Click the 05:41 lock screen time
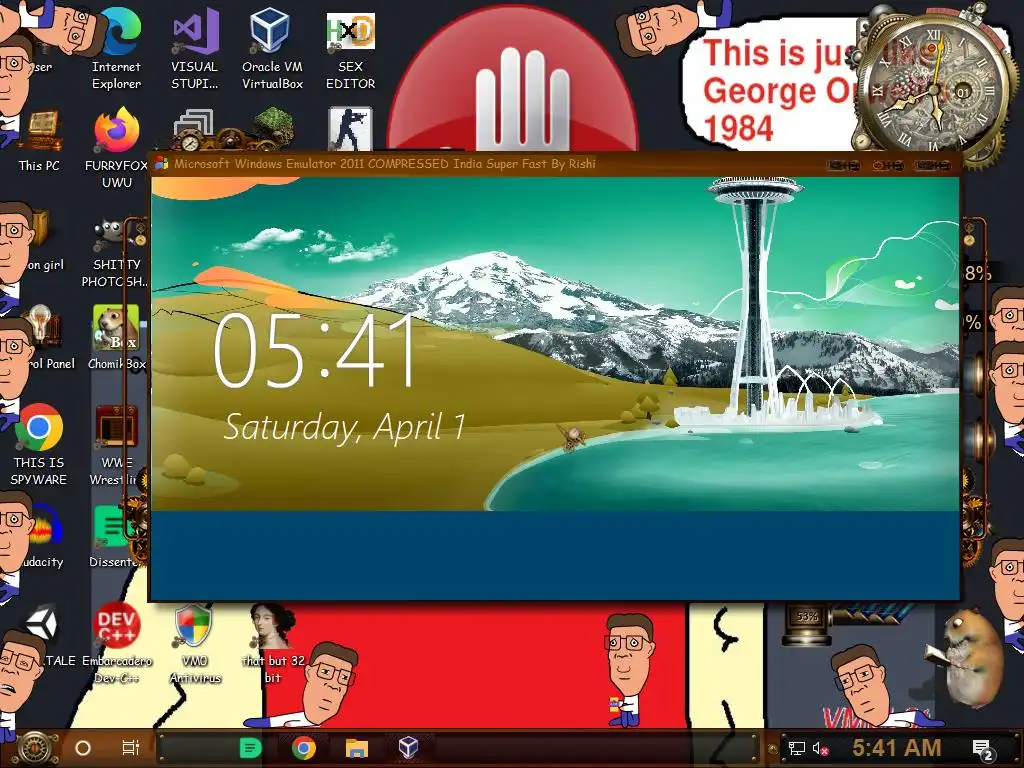Image resolution: width=1024 pixels, height=768 pixels. (x=315, y=351)
